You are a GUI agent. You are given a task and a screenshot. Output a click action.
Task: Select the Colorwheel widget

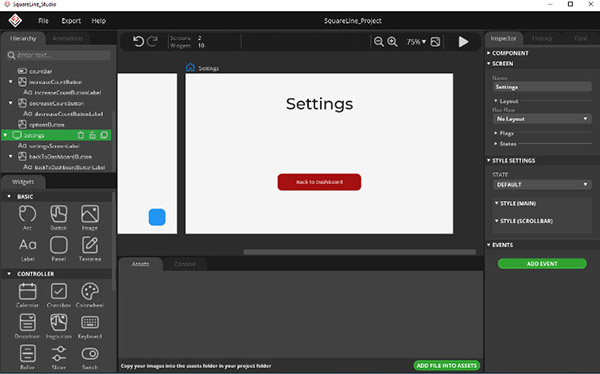coord(90,295)
